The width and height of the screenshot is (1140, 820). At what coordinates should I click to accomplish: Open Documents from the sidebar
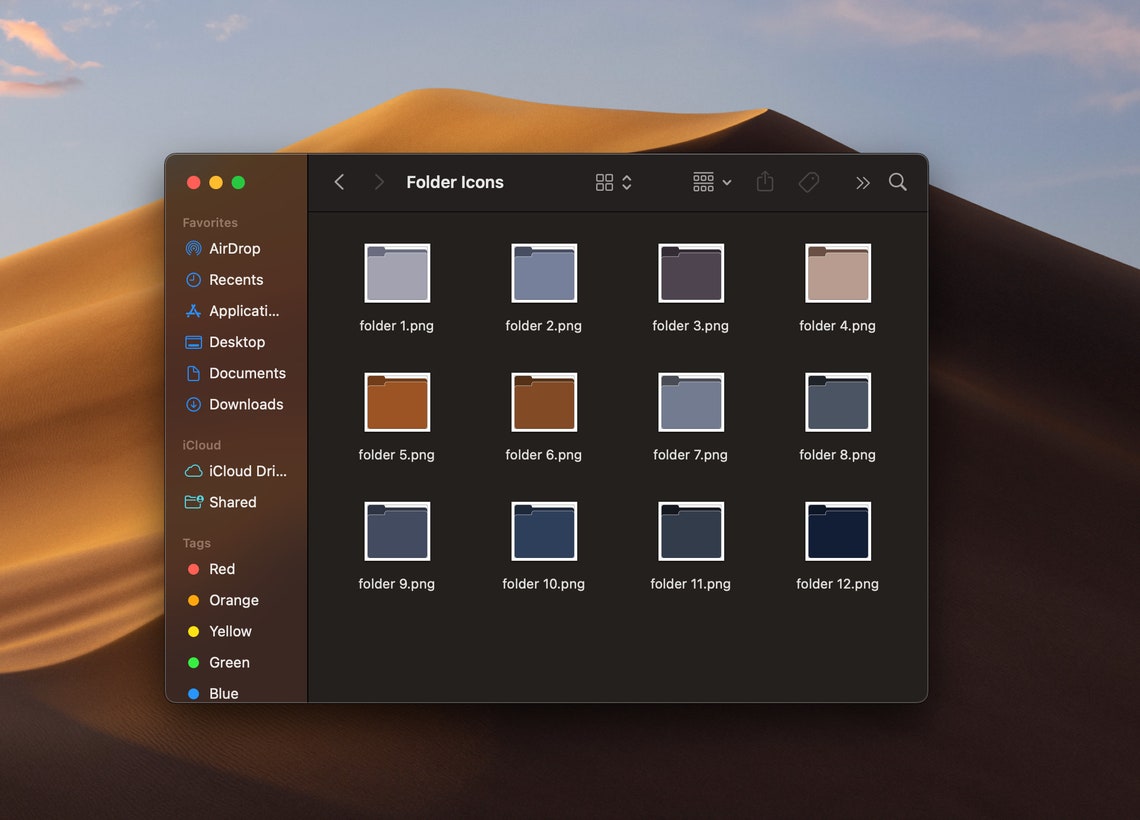click(x=245, y=373)
